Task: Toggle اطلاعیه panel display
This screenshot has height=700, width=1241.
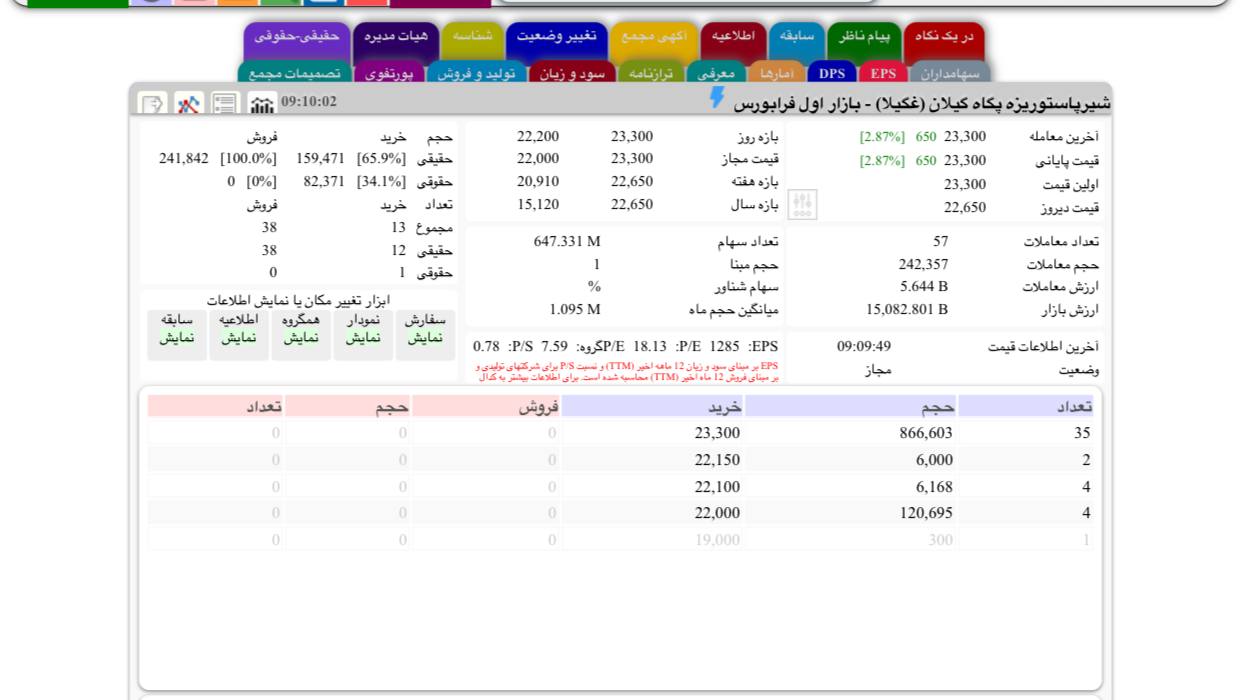Action: (238, 330)
